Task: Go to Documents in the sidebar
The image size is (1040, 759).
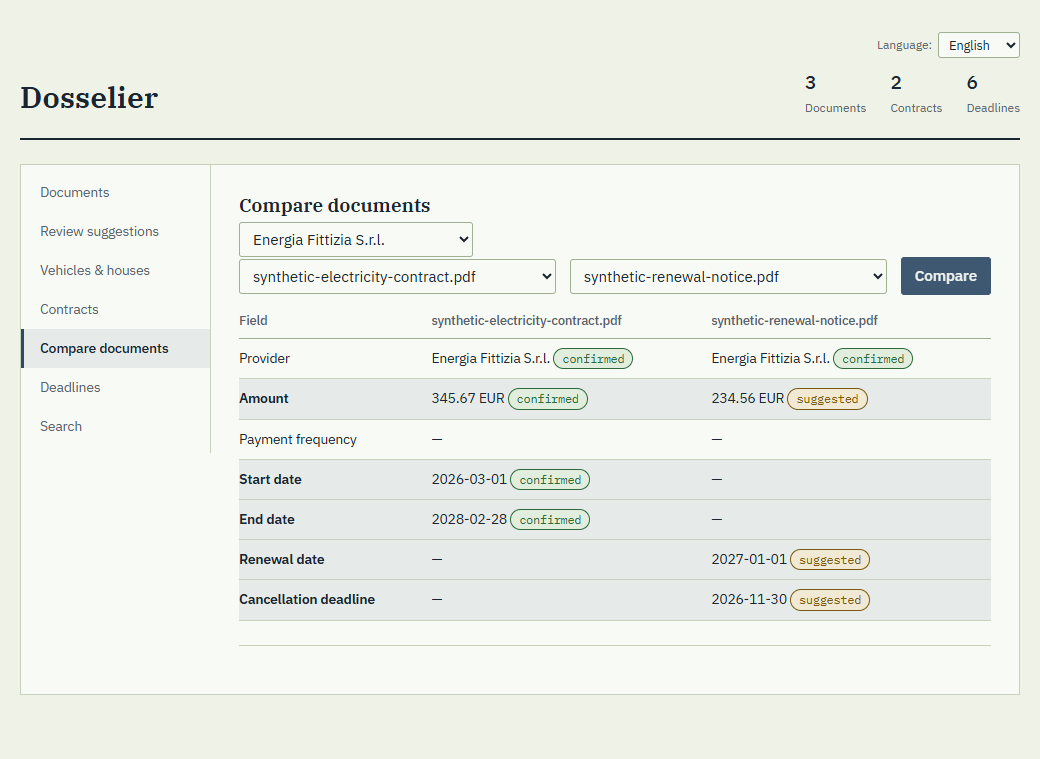Action: [x=116, y=192]
